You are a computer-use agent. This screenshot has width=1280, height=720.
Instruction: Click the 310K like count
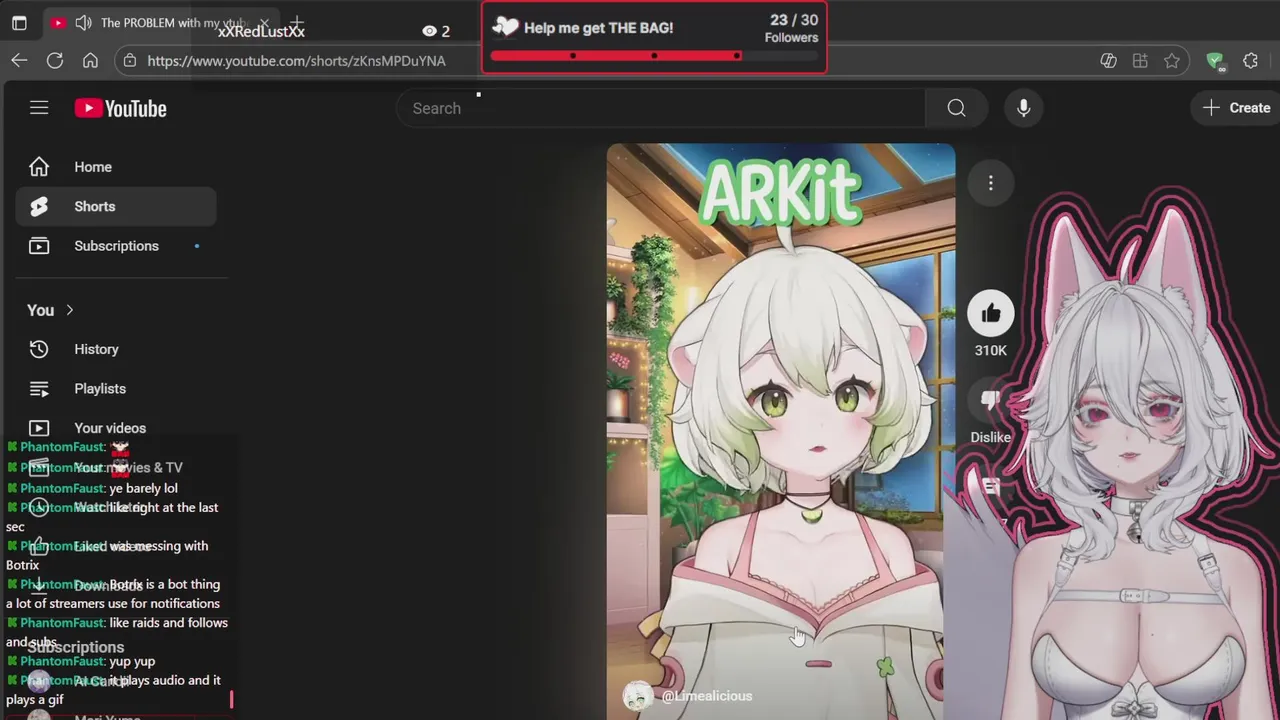(x=991, y=351)
